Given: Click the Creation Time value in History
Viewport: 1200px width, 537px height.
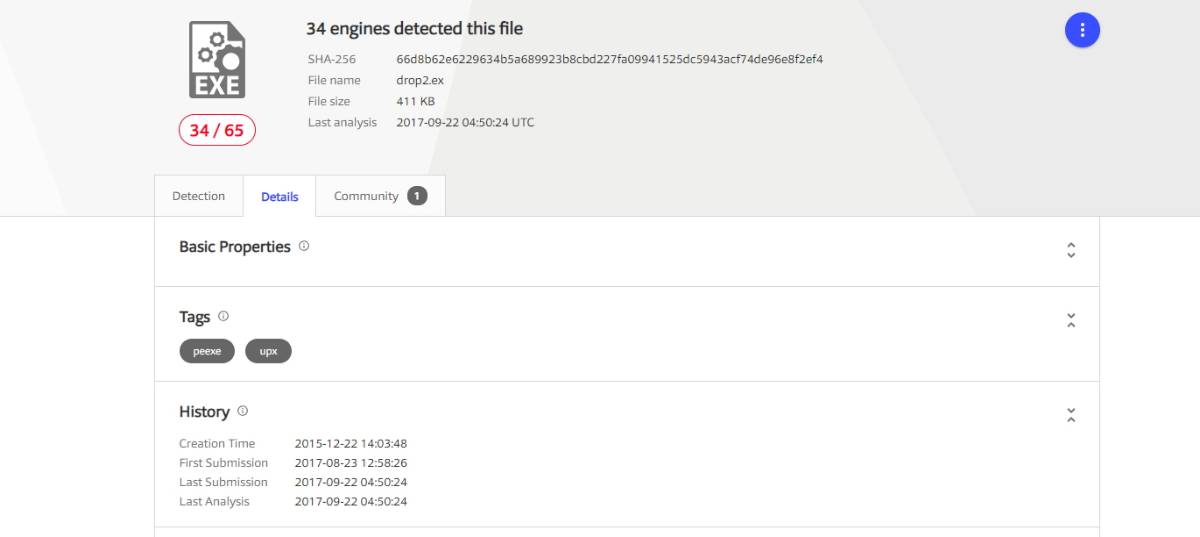Looking at the screenshot, I should 351,444.
